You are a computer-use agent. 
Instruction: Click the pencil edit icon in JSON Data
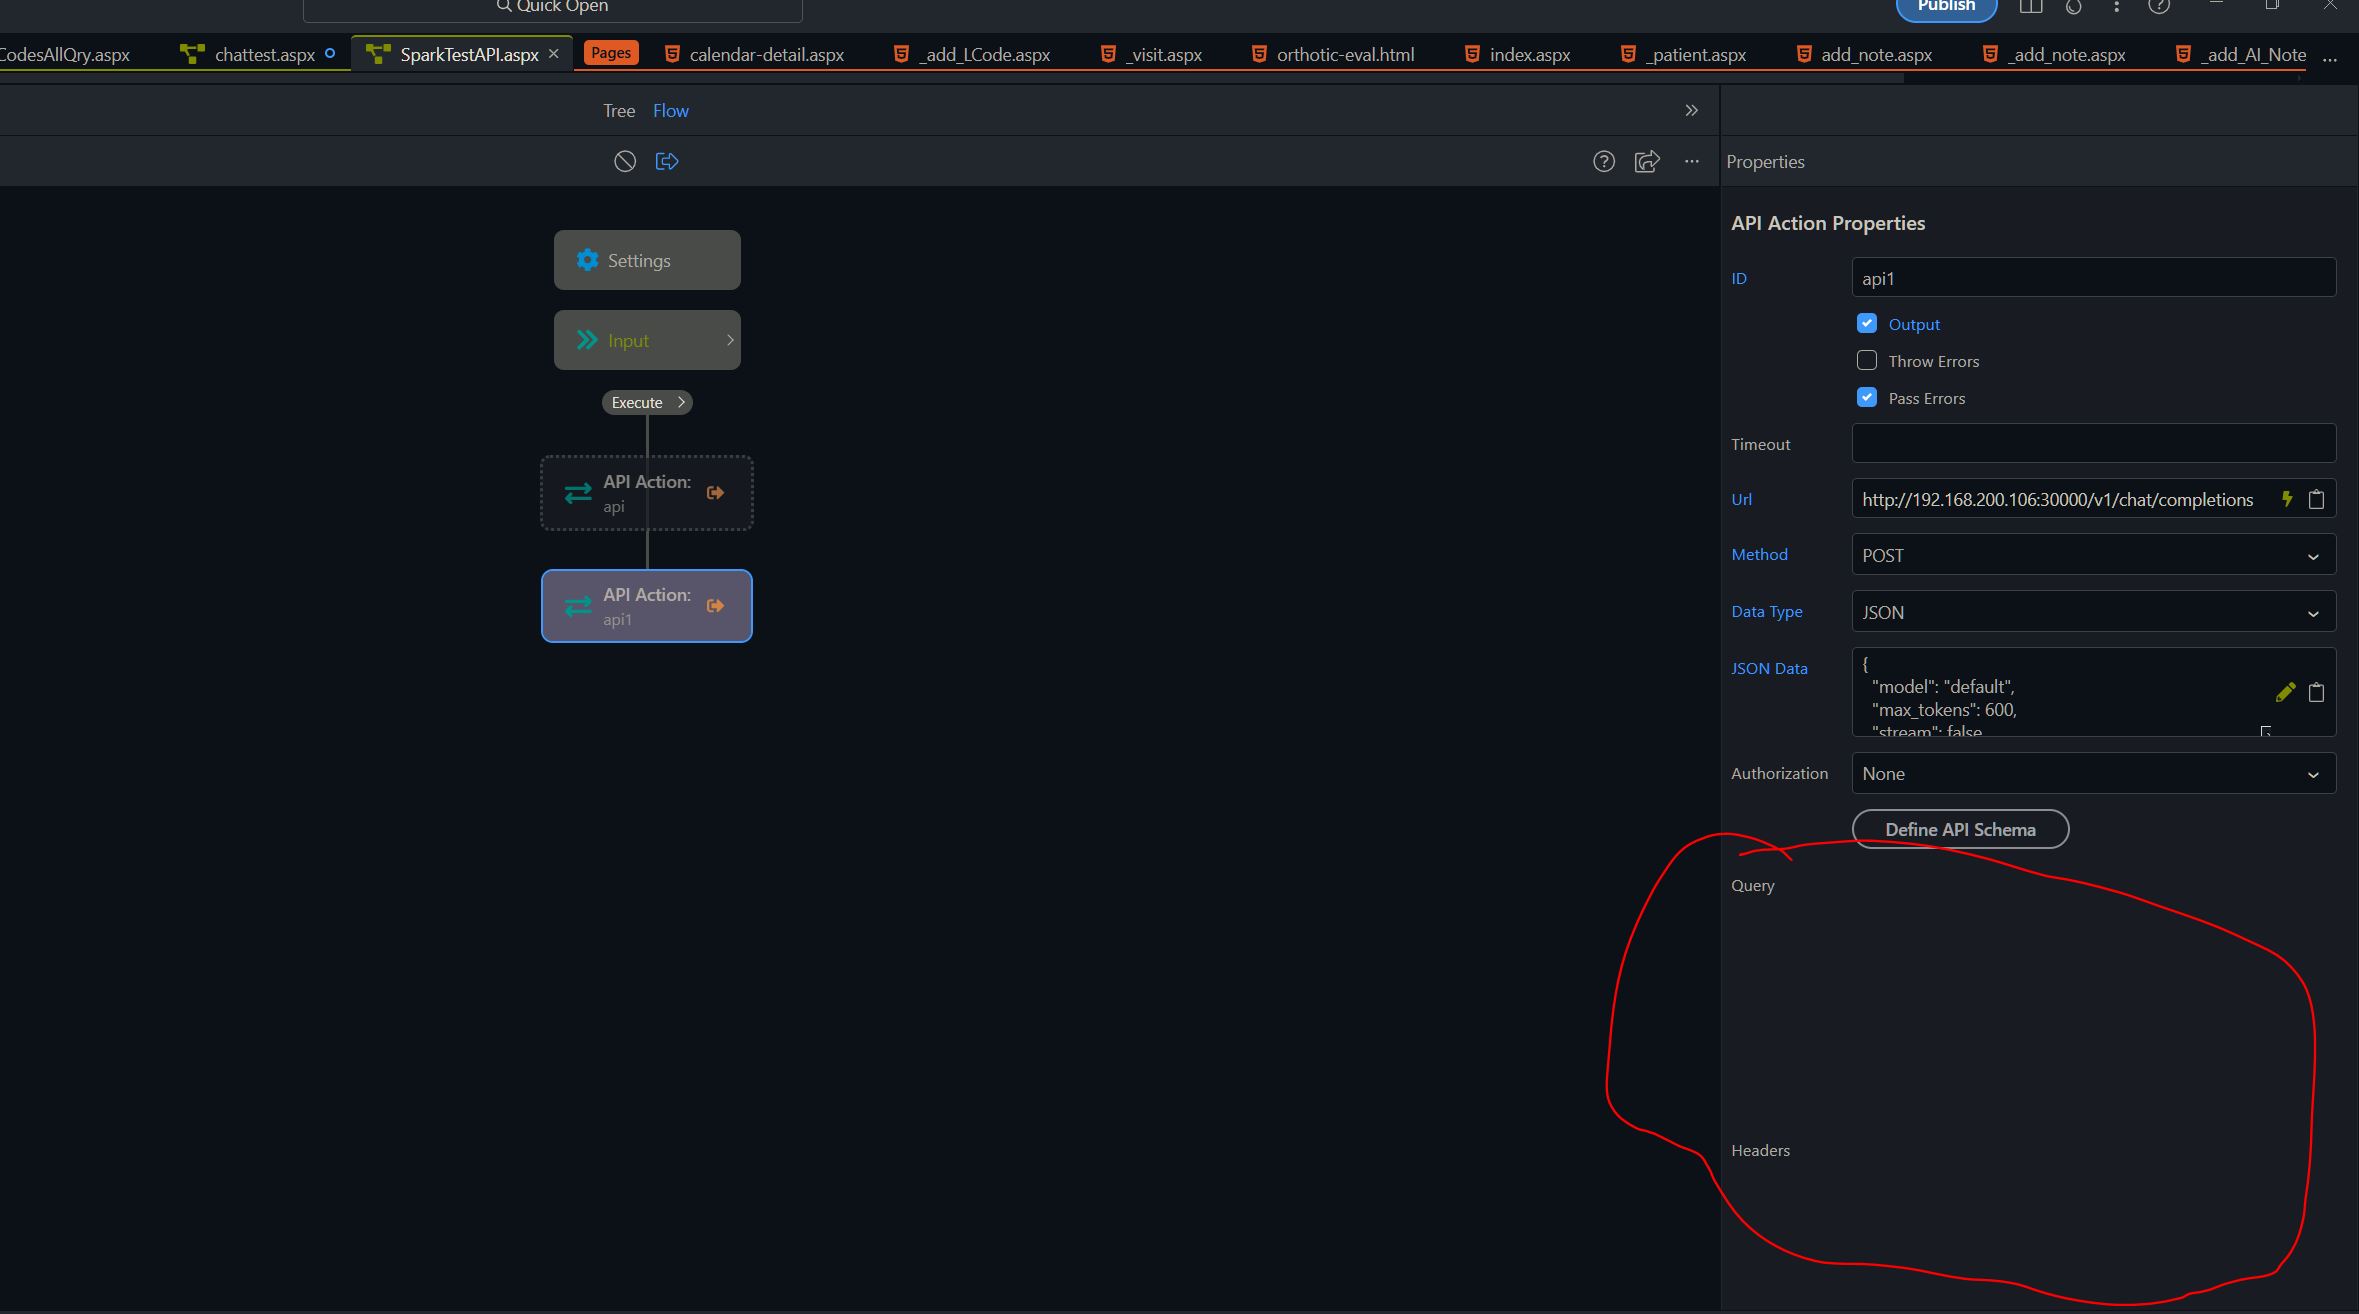pos(2285,692)
